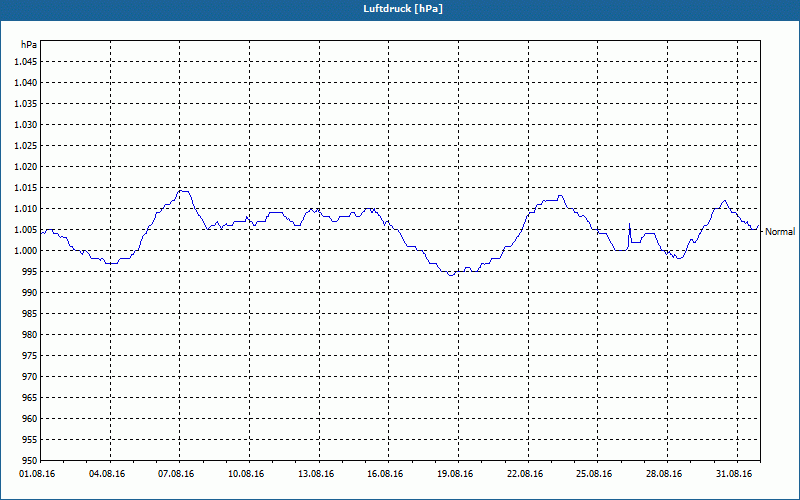This screenshot has height=500, width=800.
Task: Select the 955 axis value
Action: [30, 440]
